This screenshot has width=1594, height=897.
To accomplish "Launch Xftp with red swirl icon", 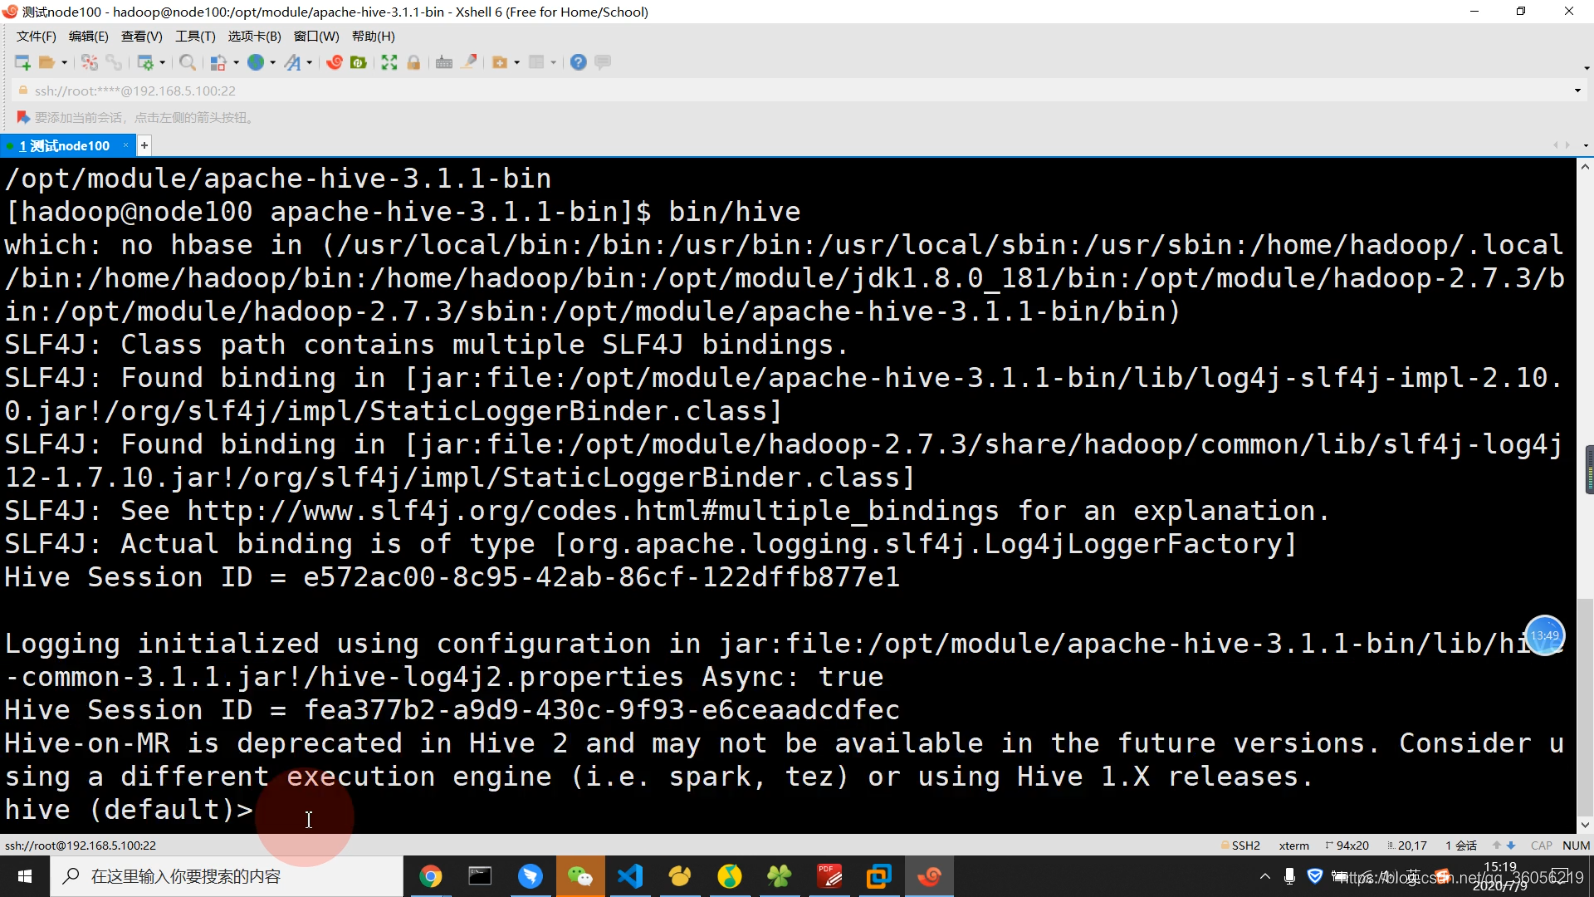I will [334, 62].
